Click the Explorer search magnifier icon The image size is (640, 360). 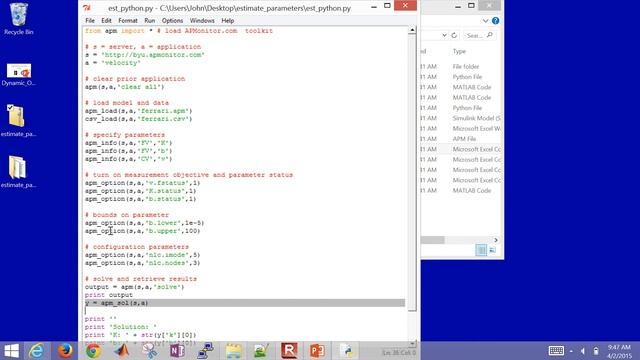click(490, 36)
